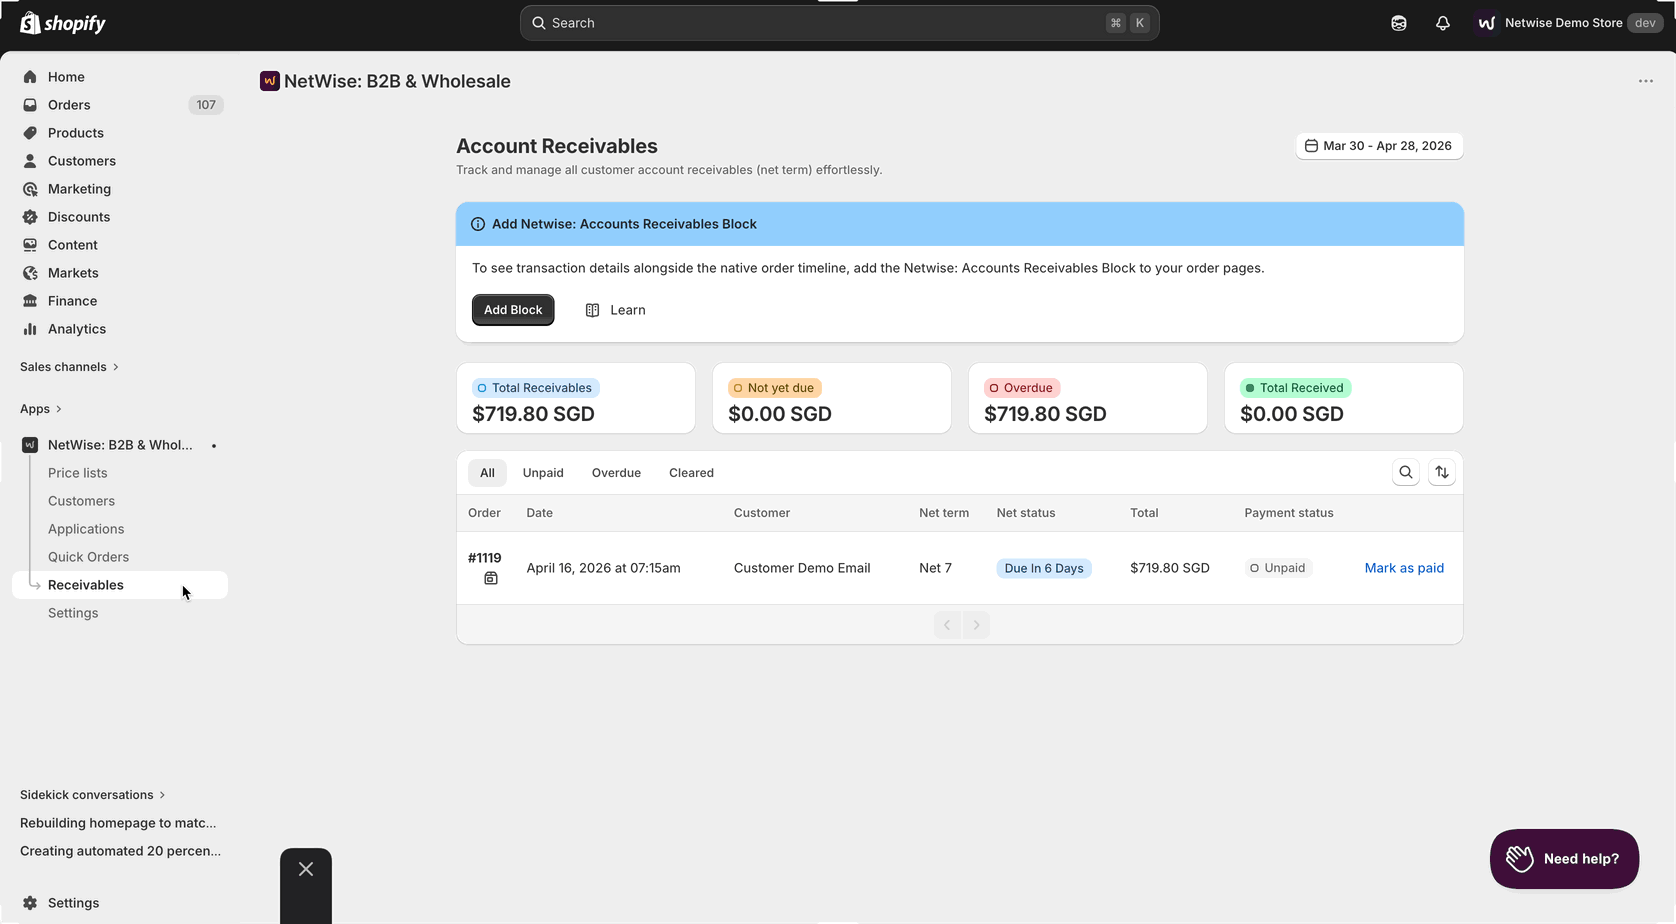This screenshot has width=1676, height=924.
Task: Switch to the Overdue tab
Action: coord(616,473)
